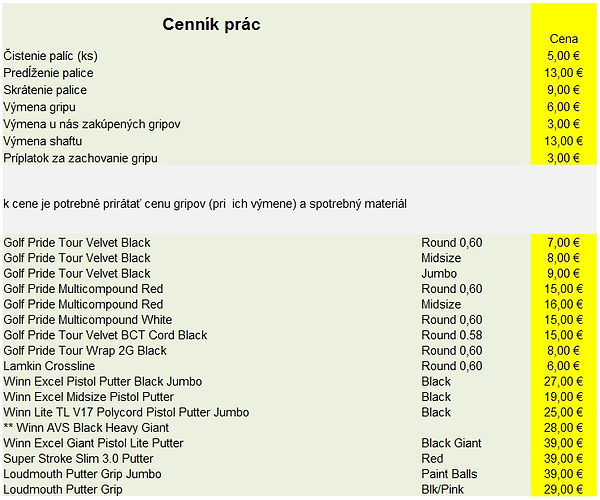
Task: Click the Jumbo size cell
Action: (x=439, y=274)
